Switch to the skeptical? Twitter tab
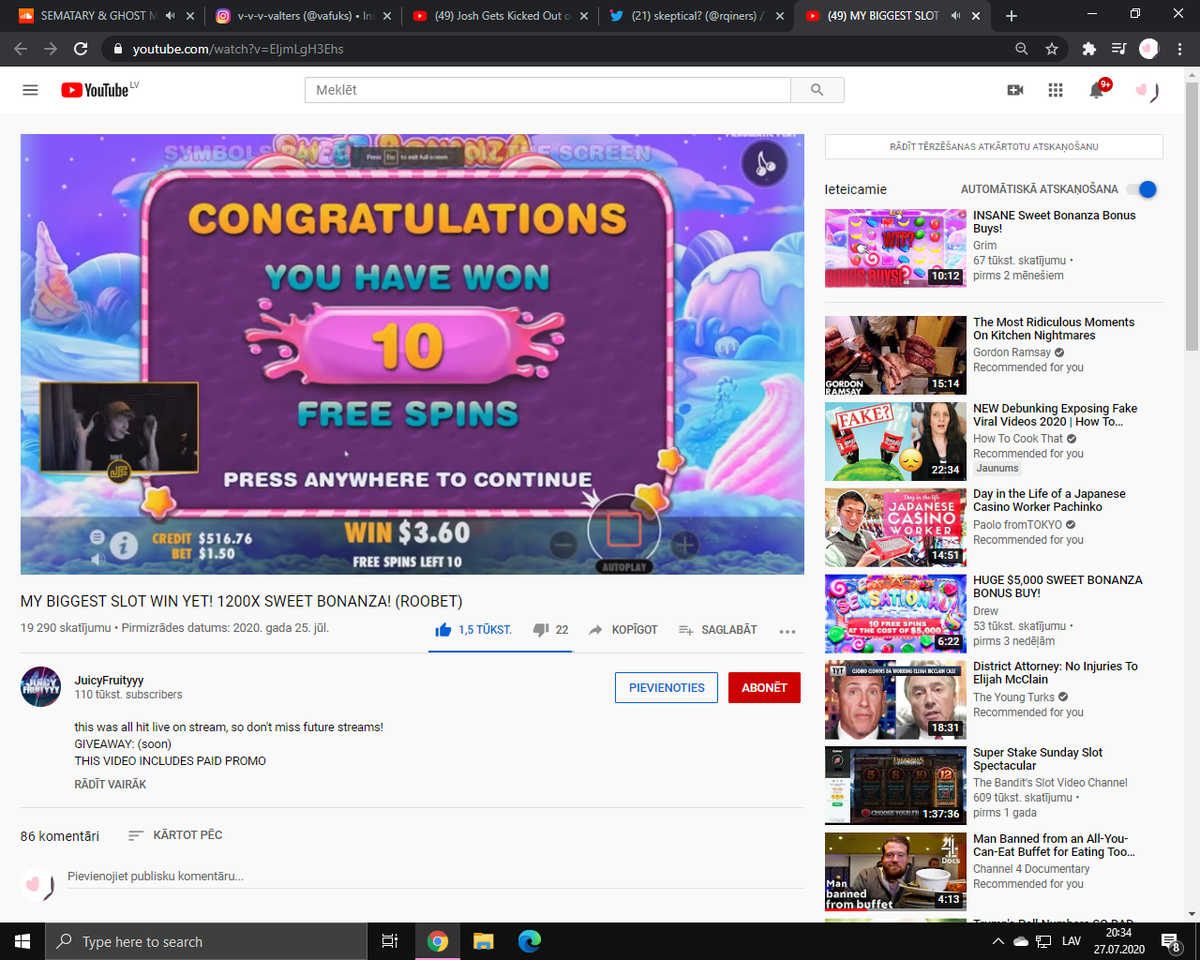The height and width of the screenshot is (960, 1200). pyautogui.click(x=696, y=16)
